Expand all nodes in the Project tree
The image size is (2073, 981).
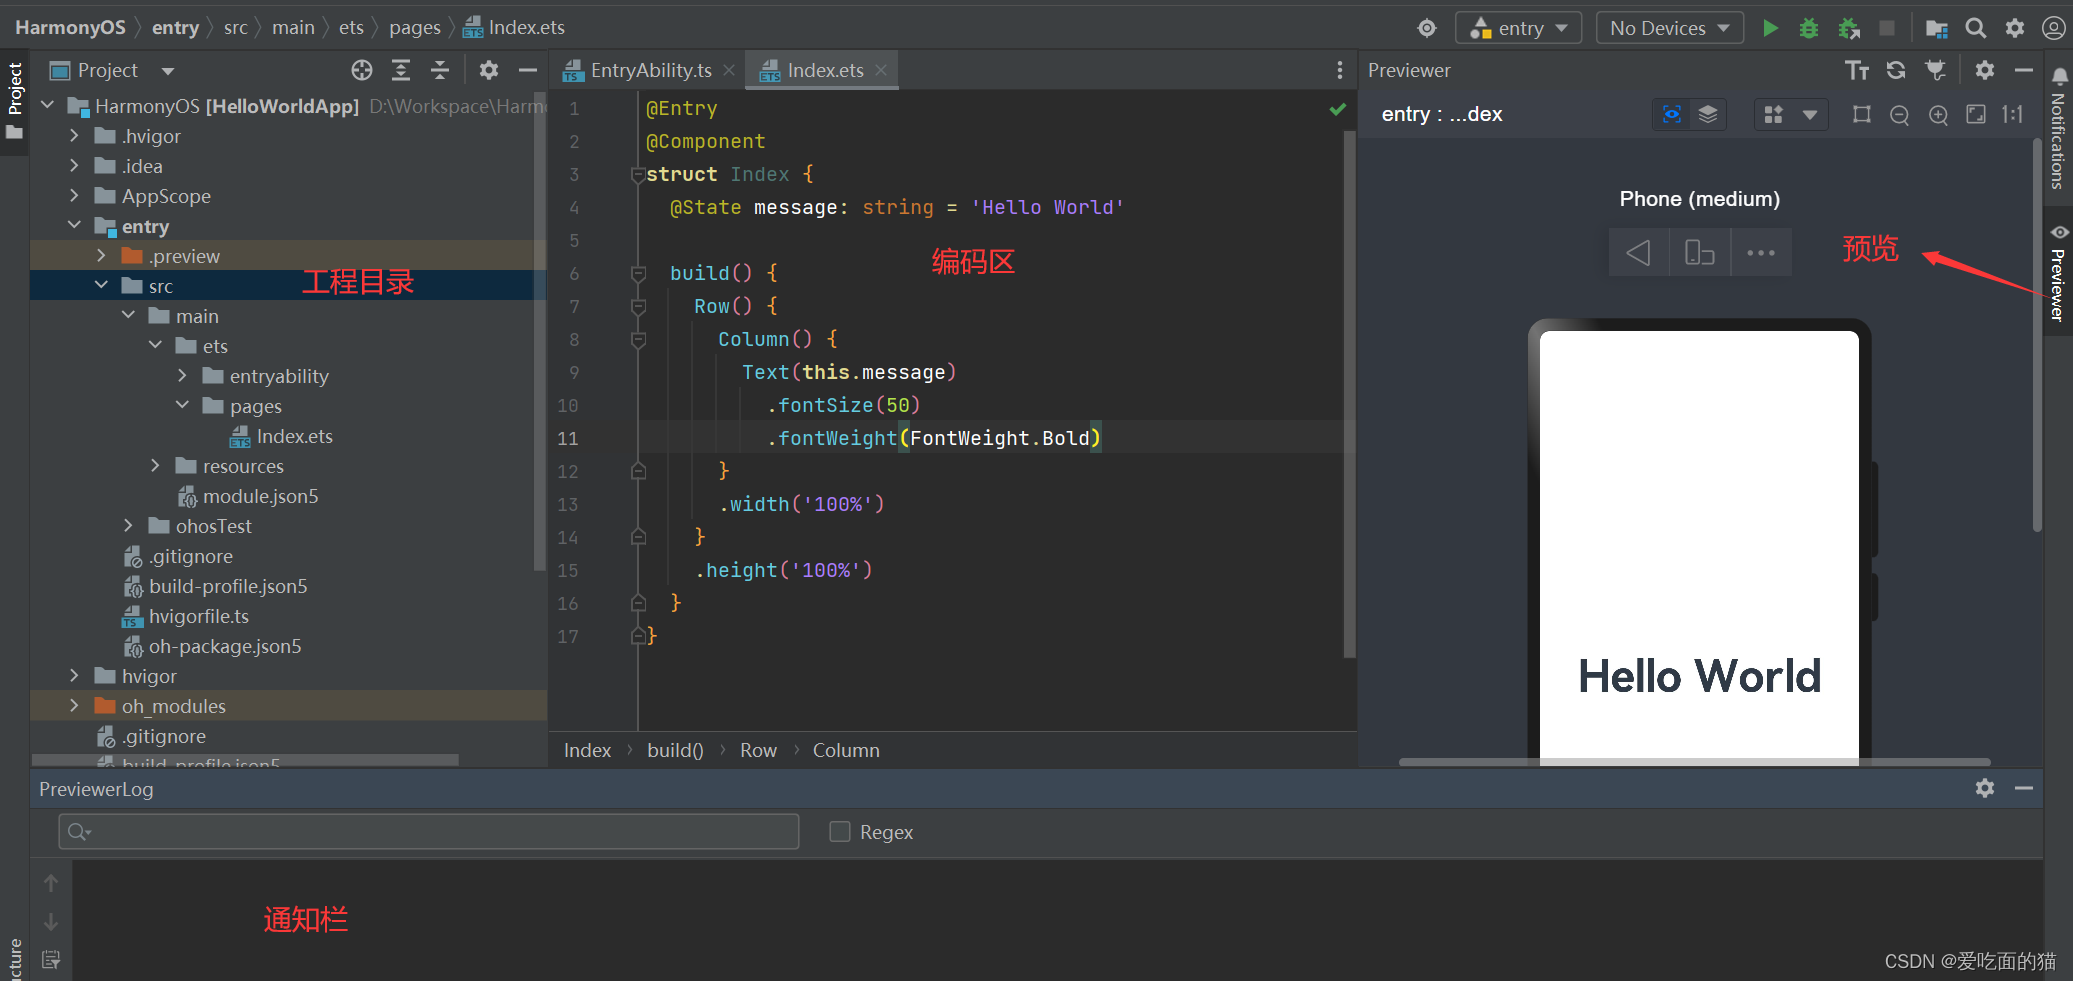pos(401,70)
